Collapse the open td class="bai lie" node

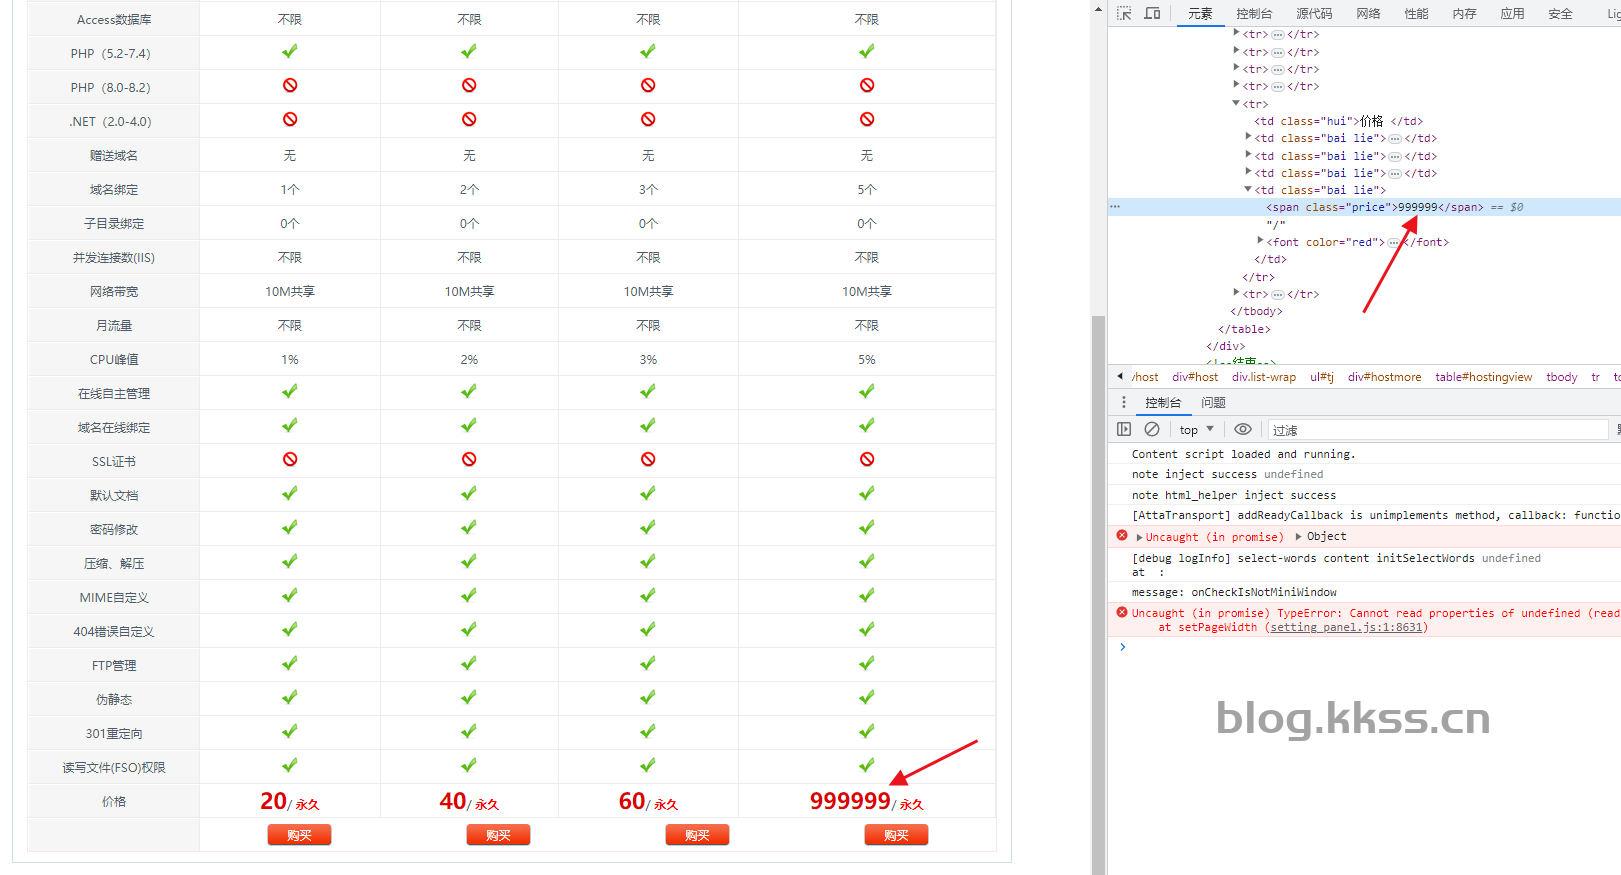tap(1248, 189)
